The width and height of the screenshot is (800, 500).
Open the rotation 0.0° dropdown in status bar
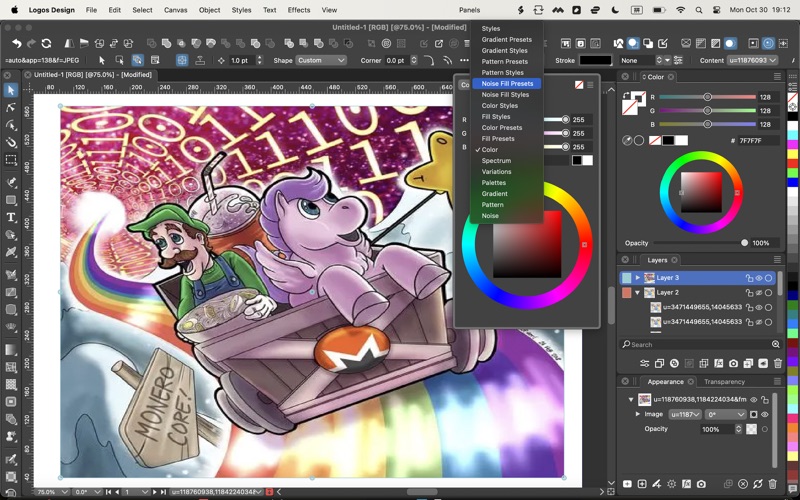(x=88, y=492)
